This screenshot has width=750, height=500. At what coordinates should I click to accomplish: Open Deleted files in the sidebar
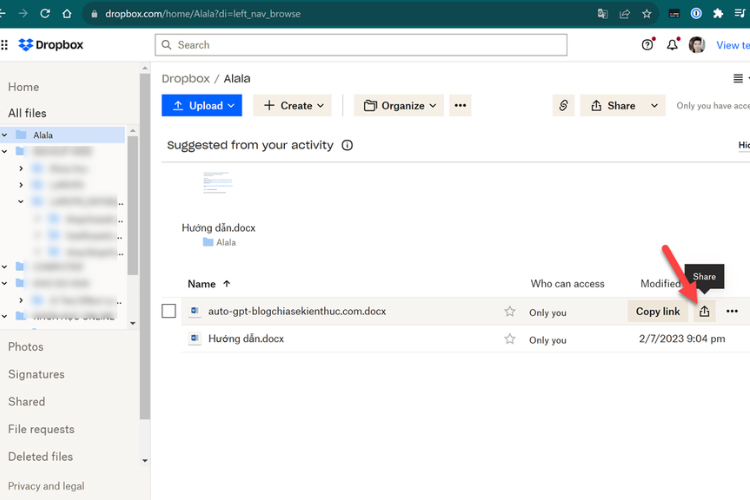[41, 457]
